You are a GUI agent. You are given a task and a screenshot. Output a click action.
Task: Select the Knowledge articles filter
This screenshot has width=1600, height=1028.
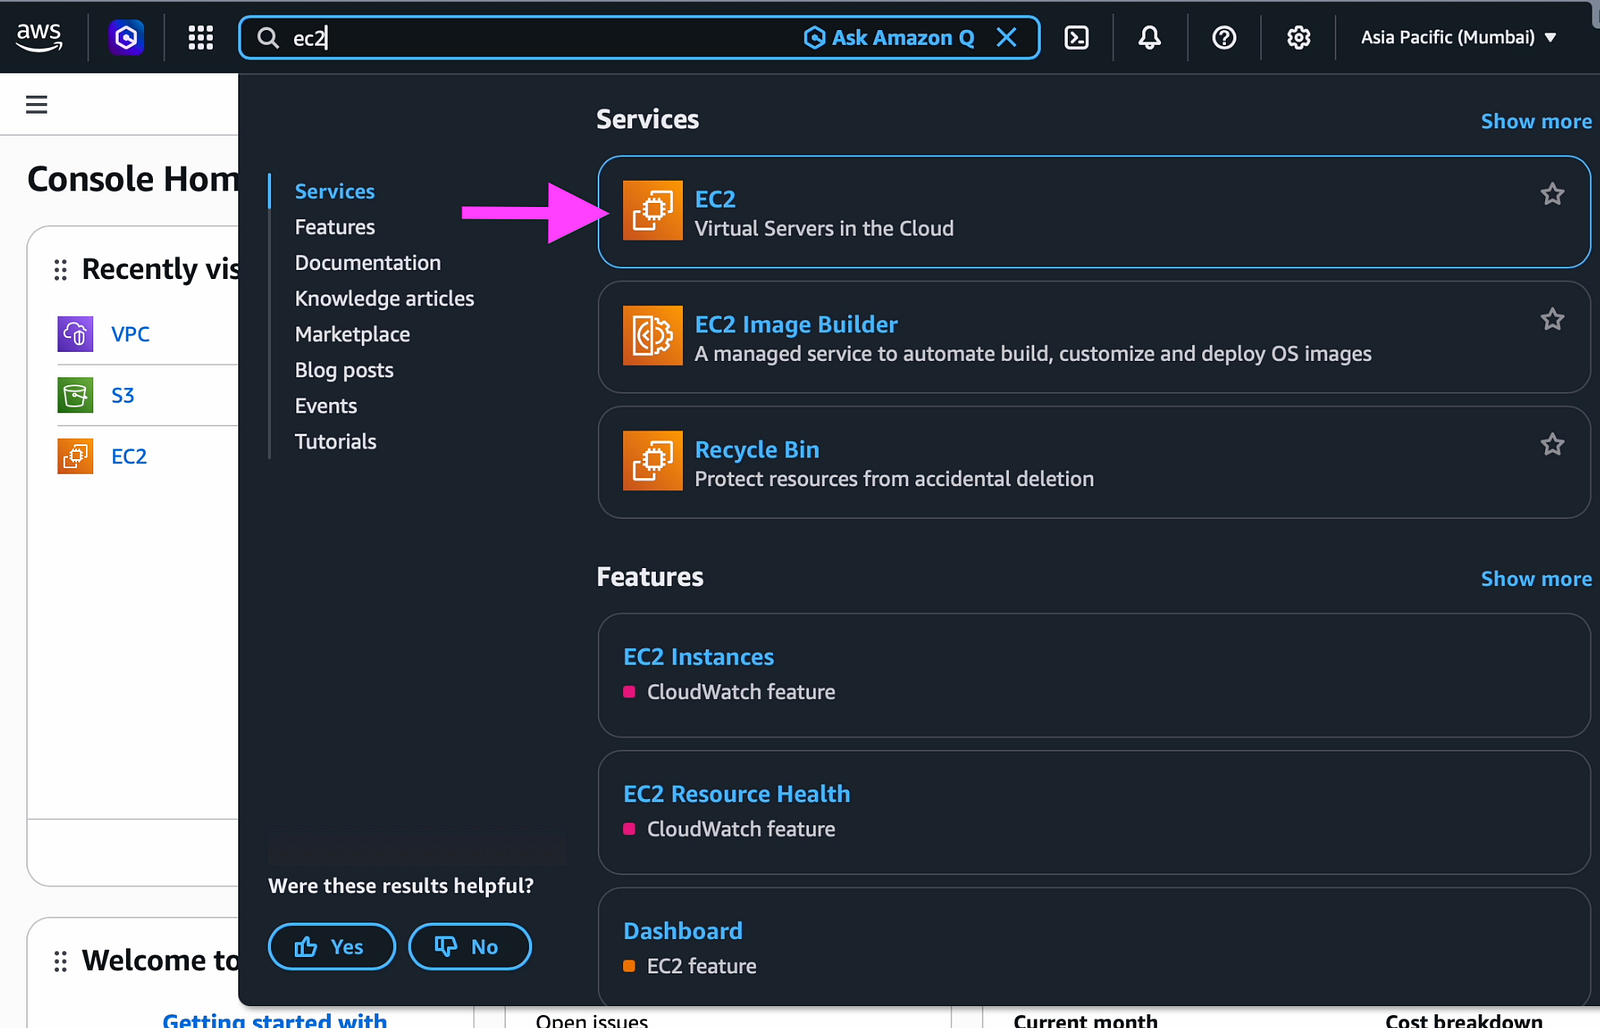(385, 298)
